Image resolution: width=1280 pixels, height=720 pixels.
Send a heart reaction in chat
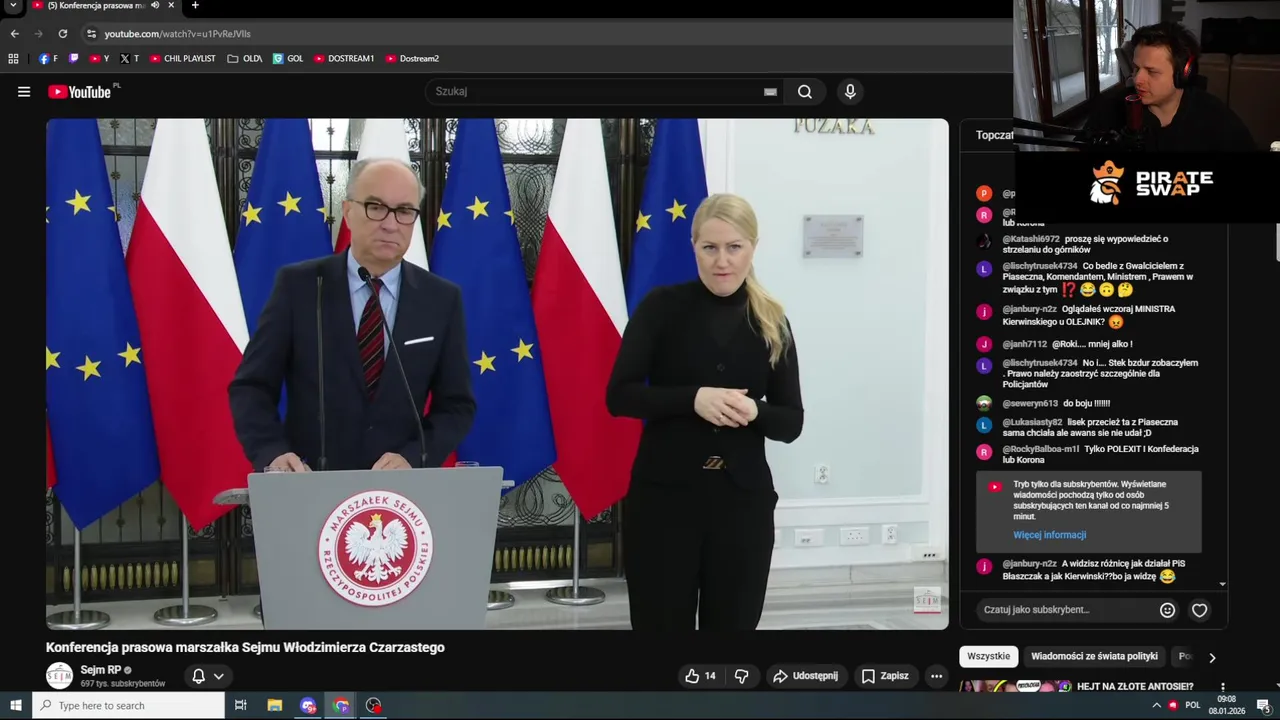1200,610
